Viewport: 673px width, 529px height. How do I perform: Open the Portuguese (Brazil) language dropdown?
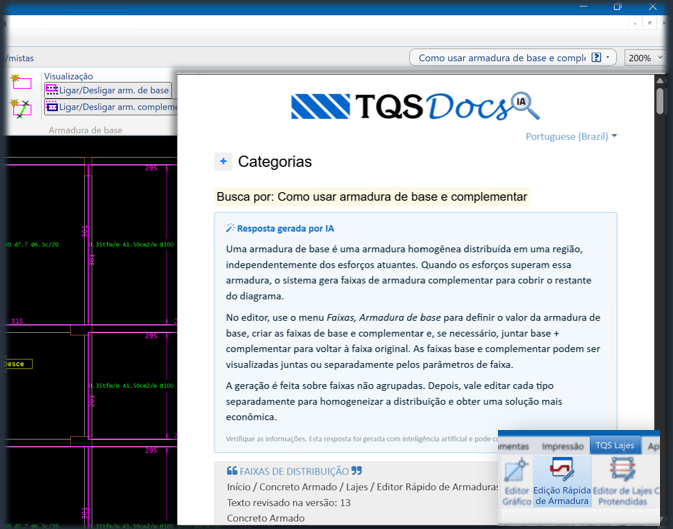pos(571,137)
